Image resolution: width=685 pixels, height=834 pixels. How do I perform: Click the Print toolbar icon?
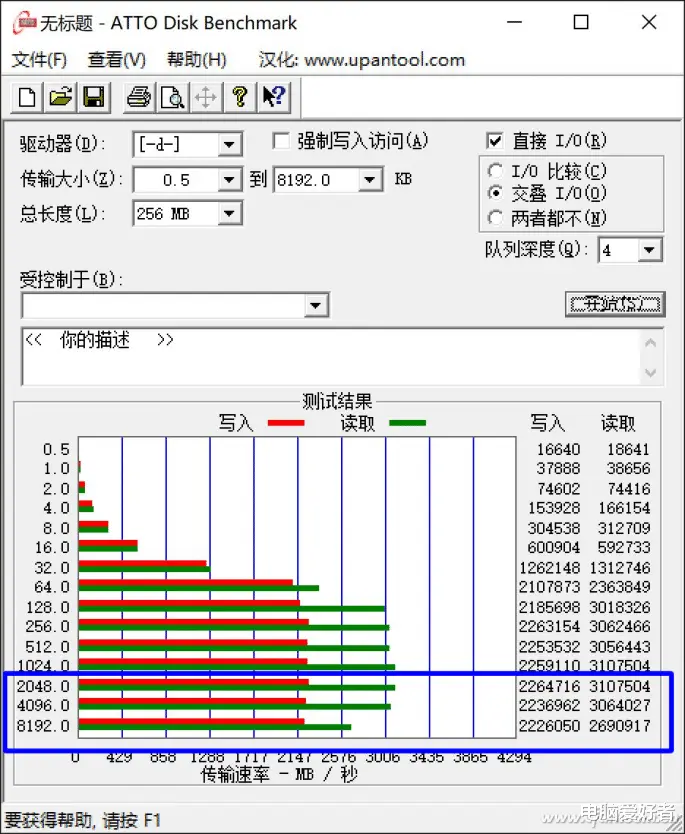click(139, 97)
